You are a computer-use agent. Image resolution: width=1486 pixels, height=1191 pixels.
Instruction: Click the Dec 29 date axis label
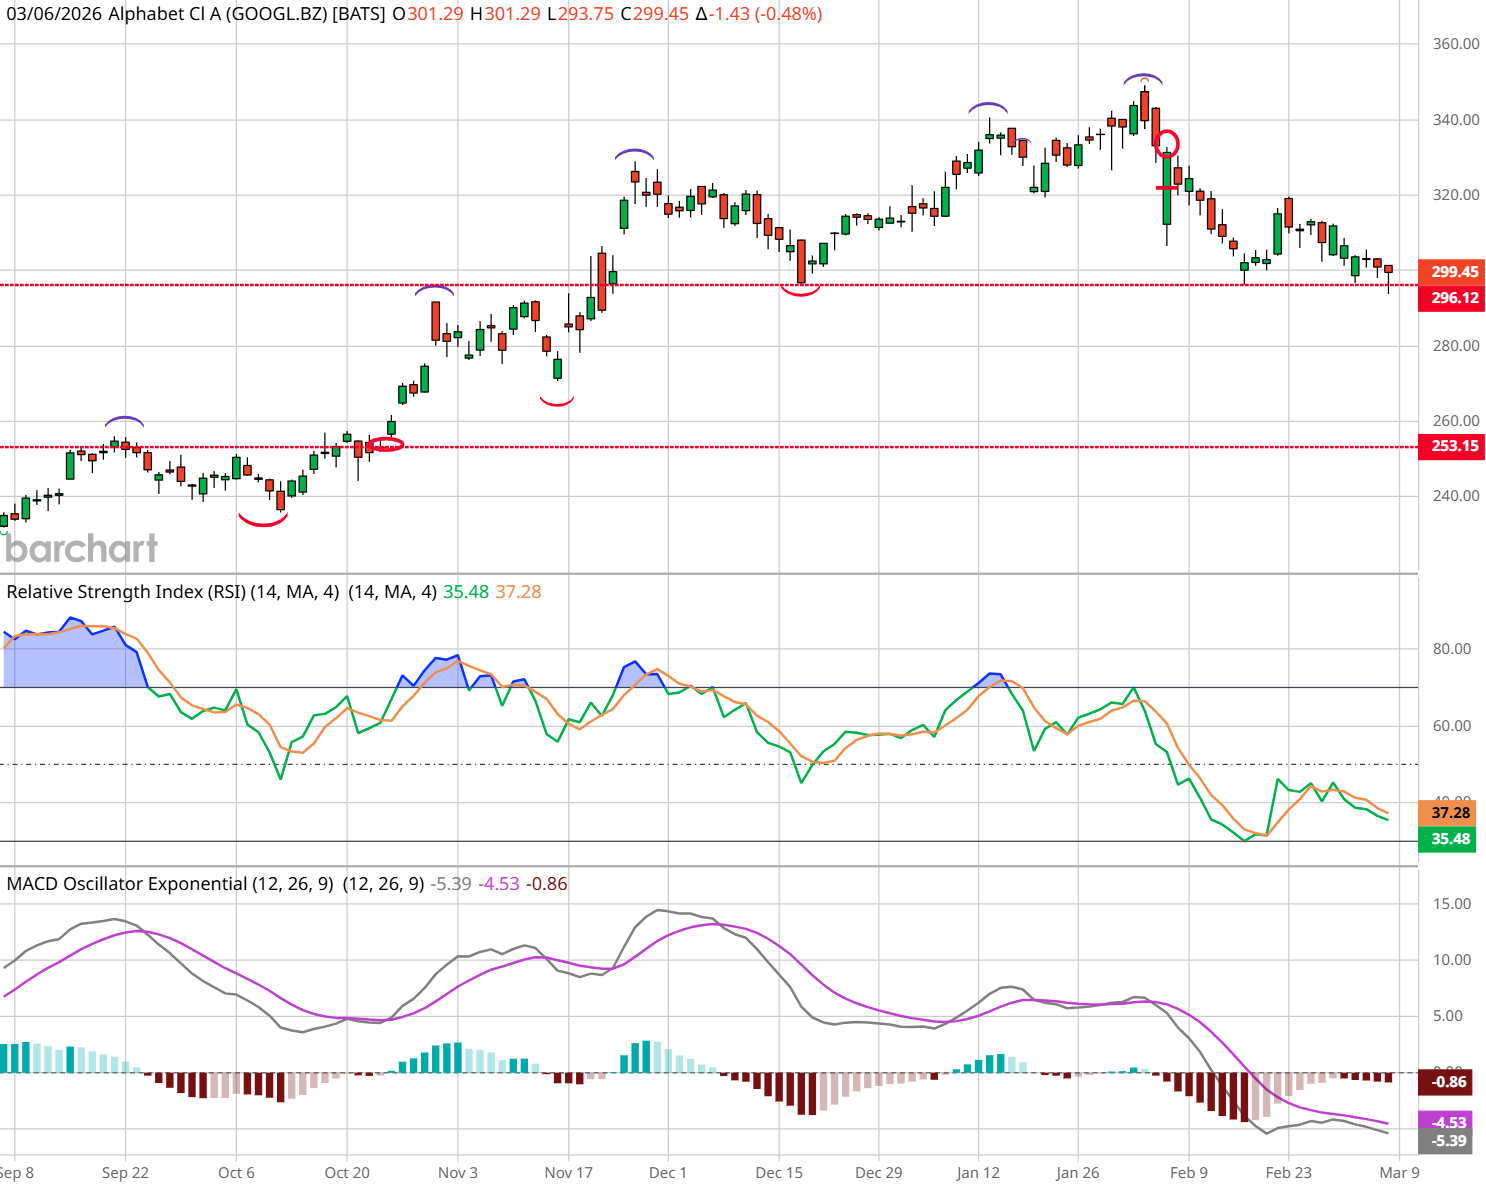(x=879, y=1173)
